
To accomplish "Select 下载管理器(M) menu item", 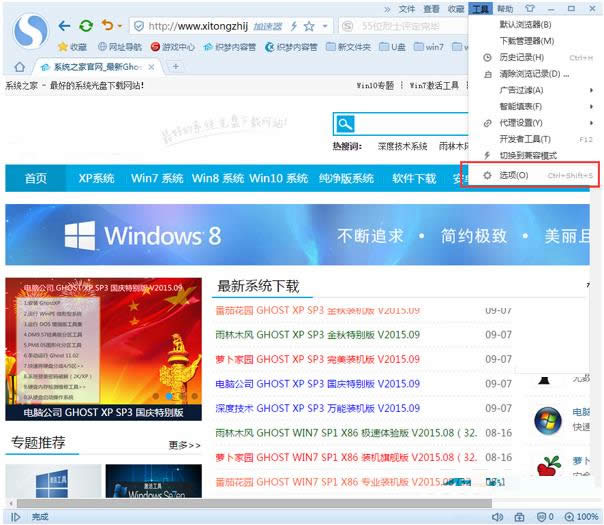I will coord(535,41).
